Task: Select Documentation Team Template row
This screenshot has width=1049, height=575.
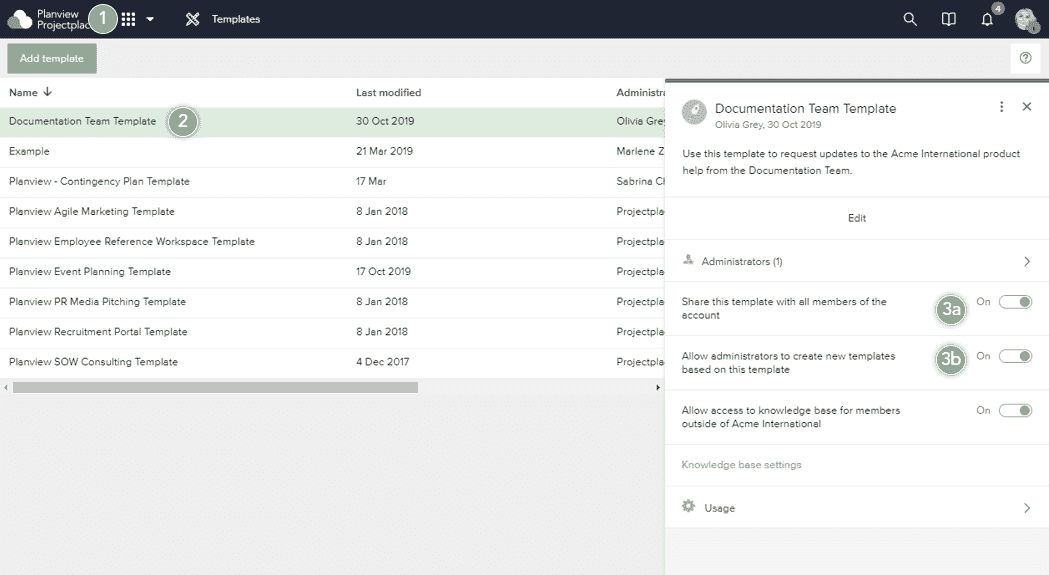Action: click(332, 122)
